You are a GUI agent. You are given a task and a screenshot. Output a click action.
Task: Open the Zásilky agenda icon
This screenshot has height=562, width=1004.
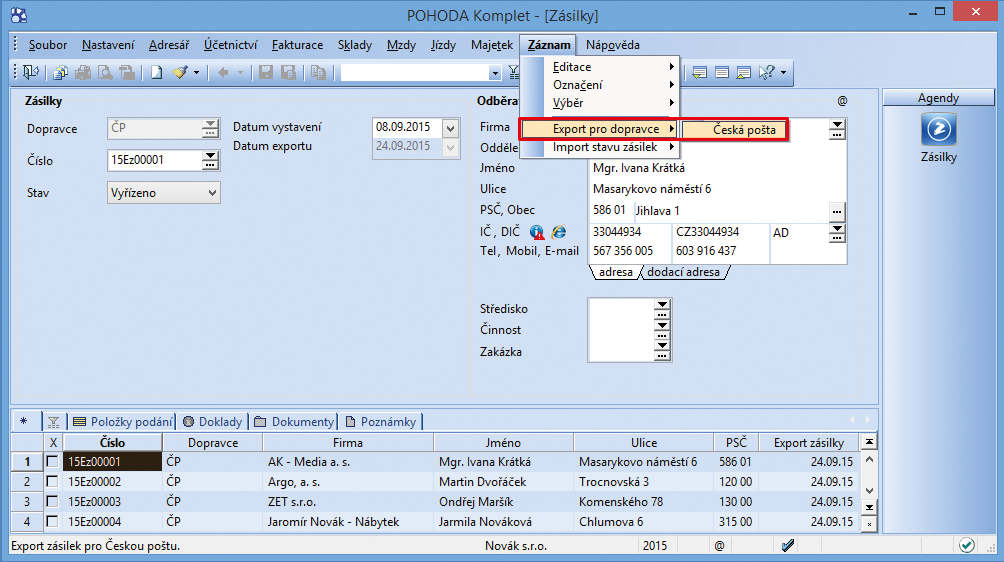(939, 129)
